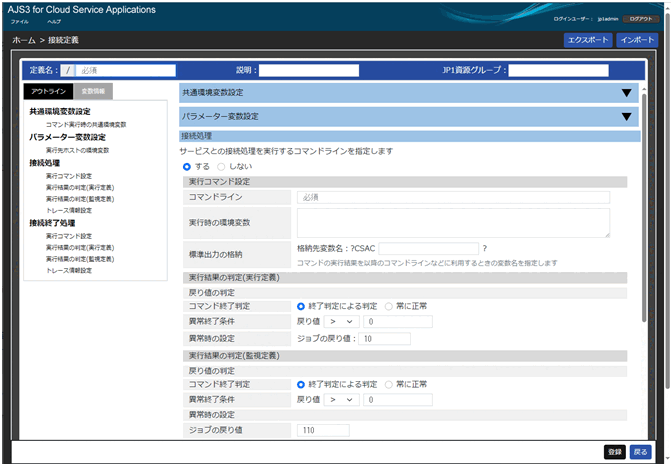Open the ヘルプ menu
Image resolution: width=672 pixels, height=466 pixels.
pyautogui.click(x=54, y=21)
